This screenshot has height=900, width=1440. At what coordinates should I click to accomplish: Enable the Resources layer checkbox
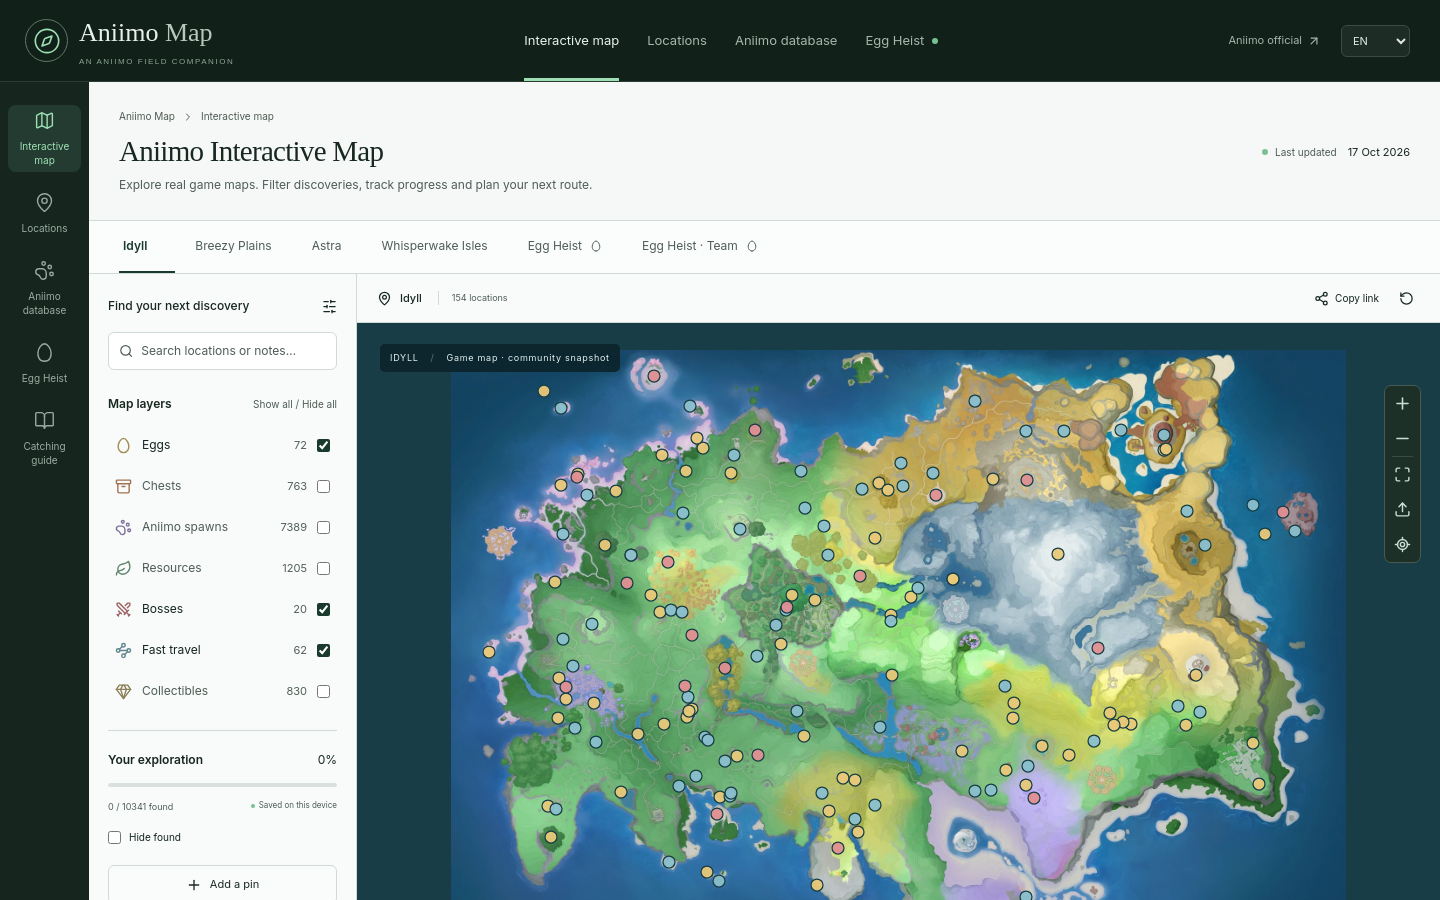(x=323, y=568)
